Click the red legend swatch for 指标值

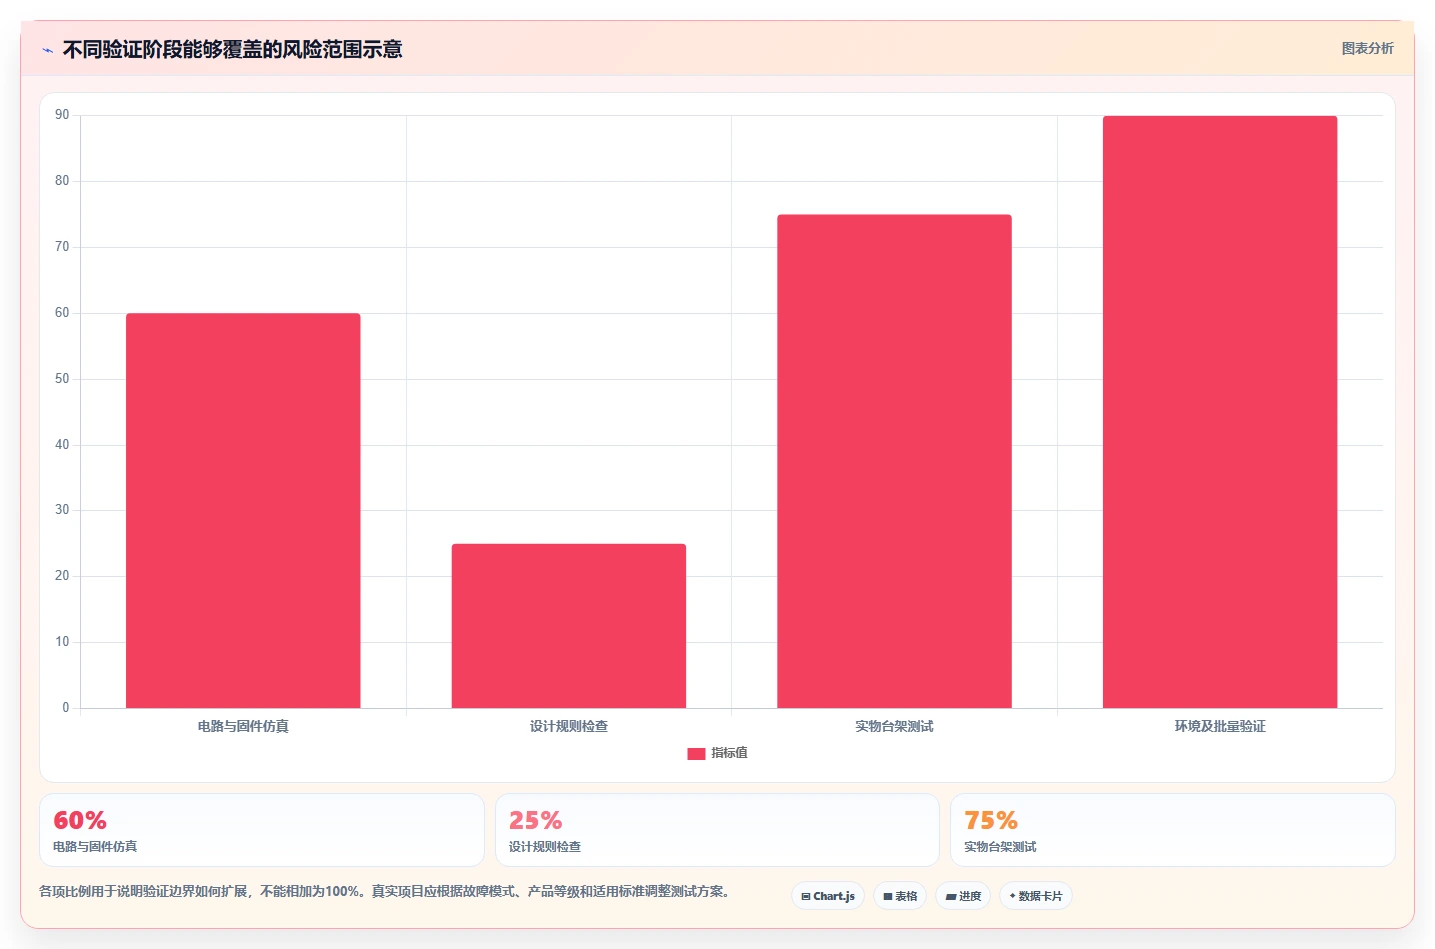[x=696, y=754]
